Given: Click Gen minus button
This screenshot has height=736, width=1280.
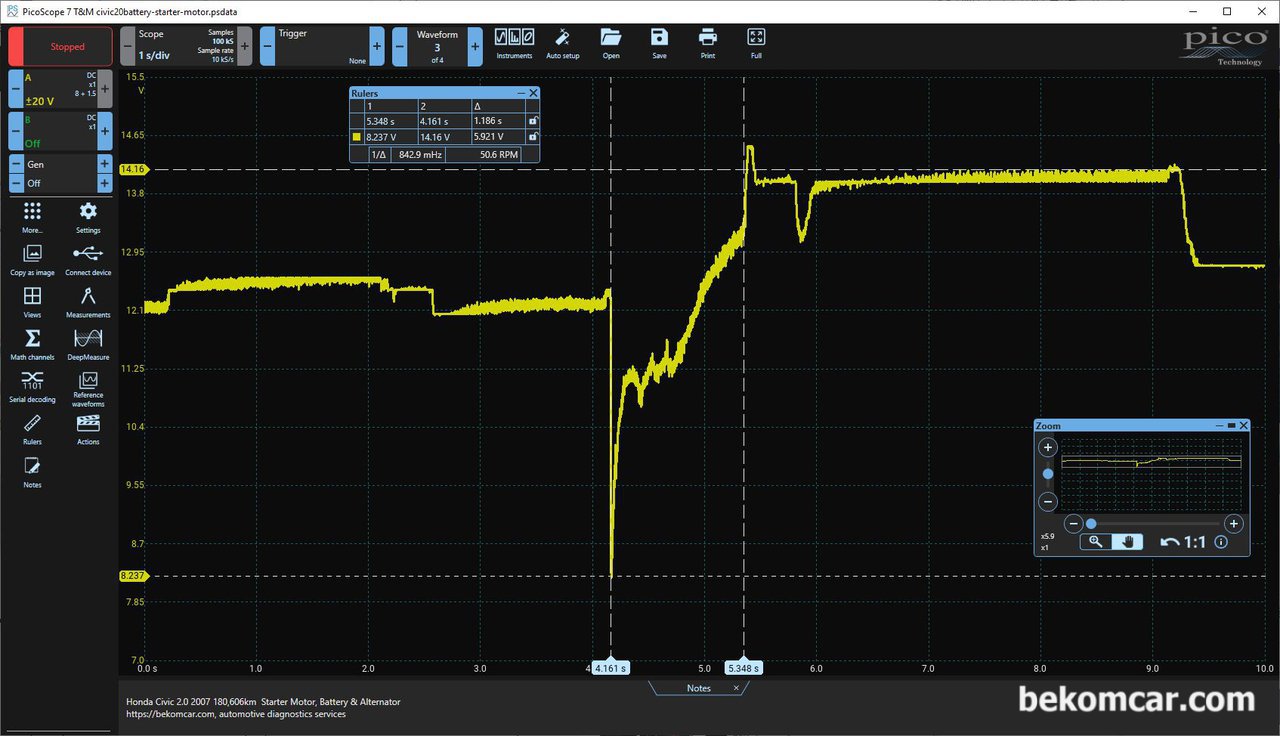Looking at the screenshot, I should (x=16, y=164).
